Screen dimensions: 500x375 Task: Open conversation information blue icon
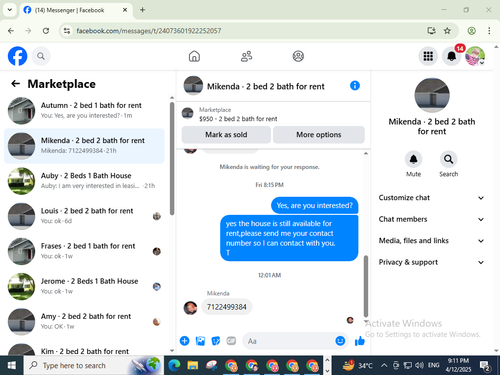355,86
